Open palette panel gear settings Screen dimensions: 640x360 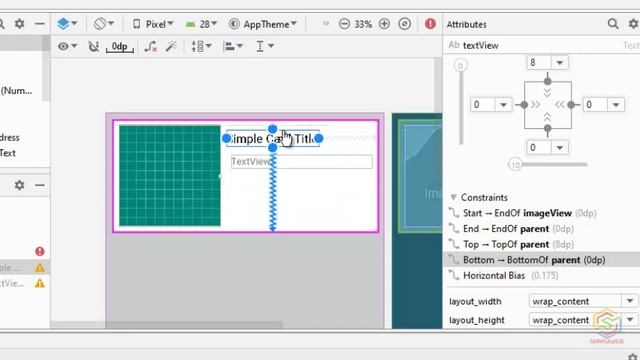click(19, 24)
